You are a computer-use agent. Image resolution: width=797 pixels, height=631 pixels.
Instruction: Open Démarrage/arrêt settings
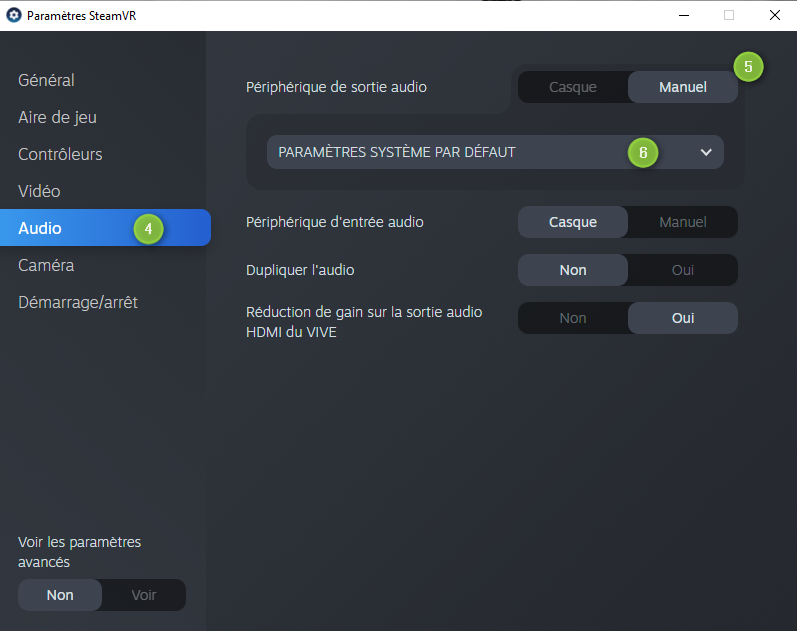[x=78, y=303]
